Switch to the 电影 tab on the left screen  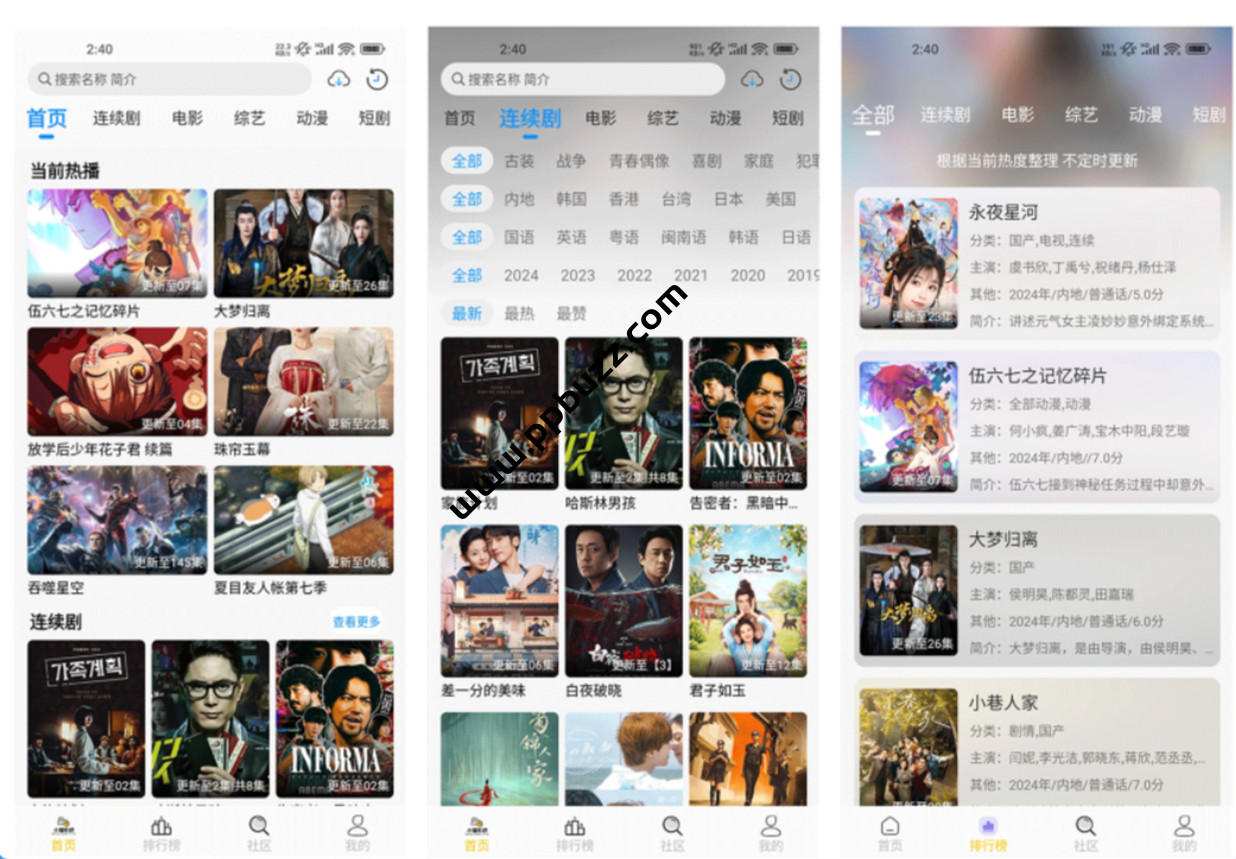tap(187, 118)
